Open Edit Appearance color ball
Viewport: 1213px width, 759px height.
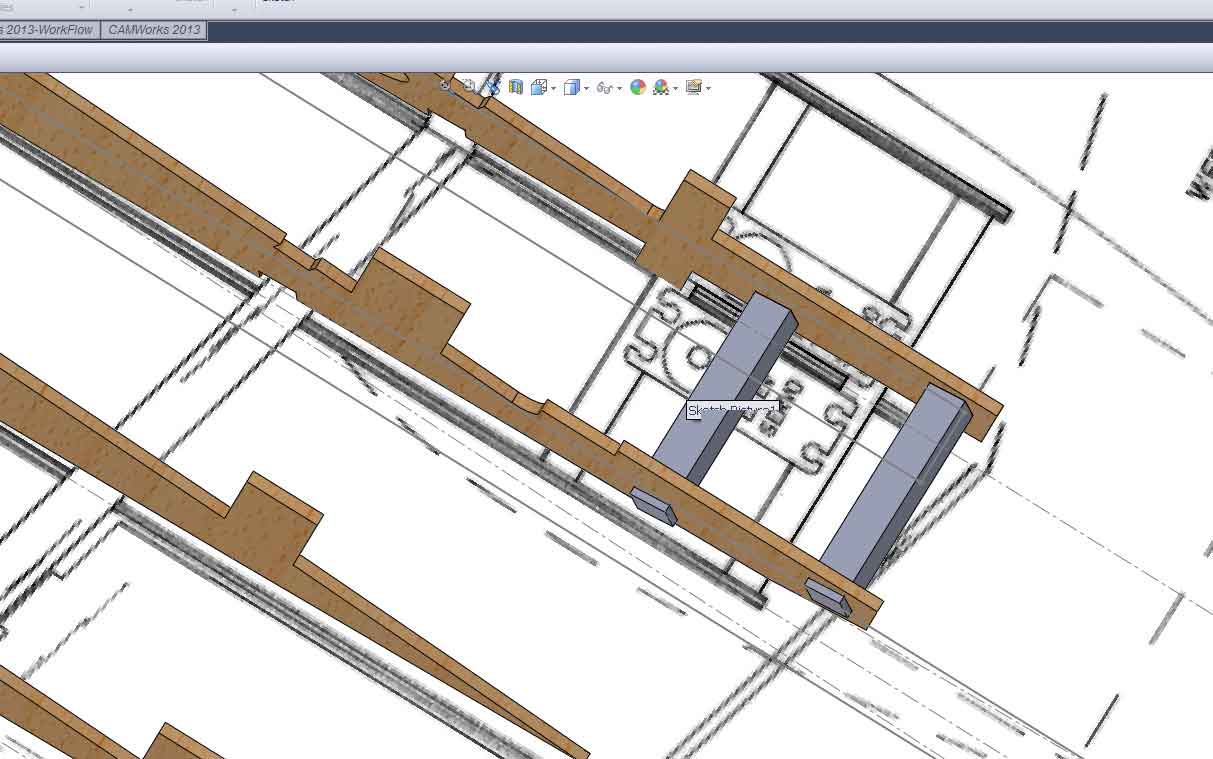pyautogui.click(x=638, y=87)
